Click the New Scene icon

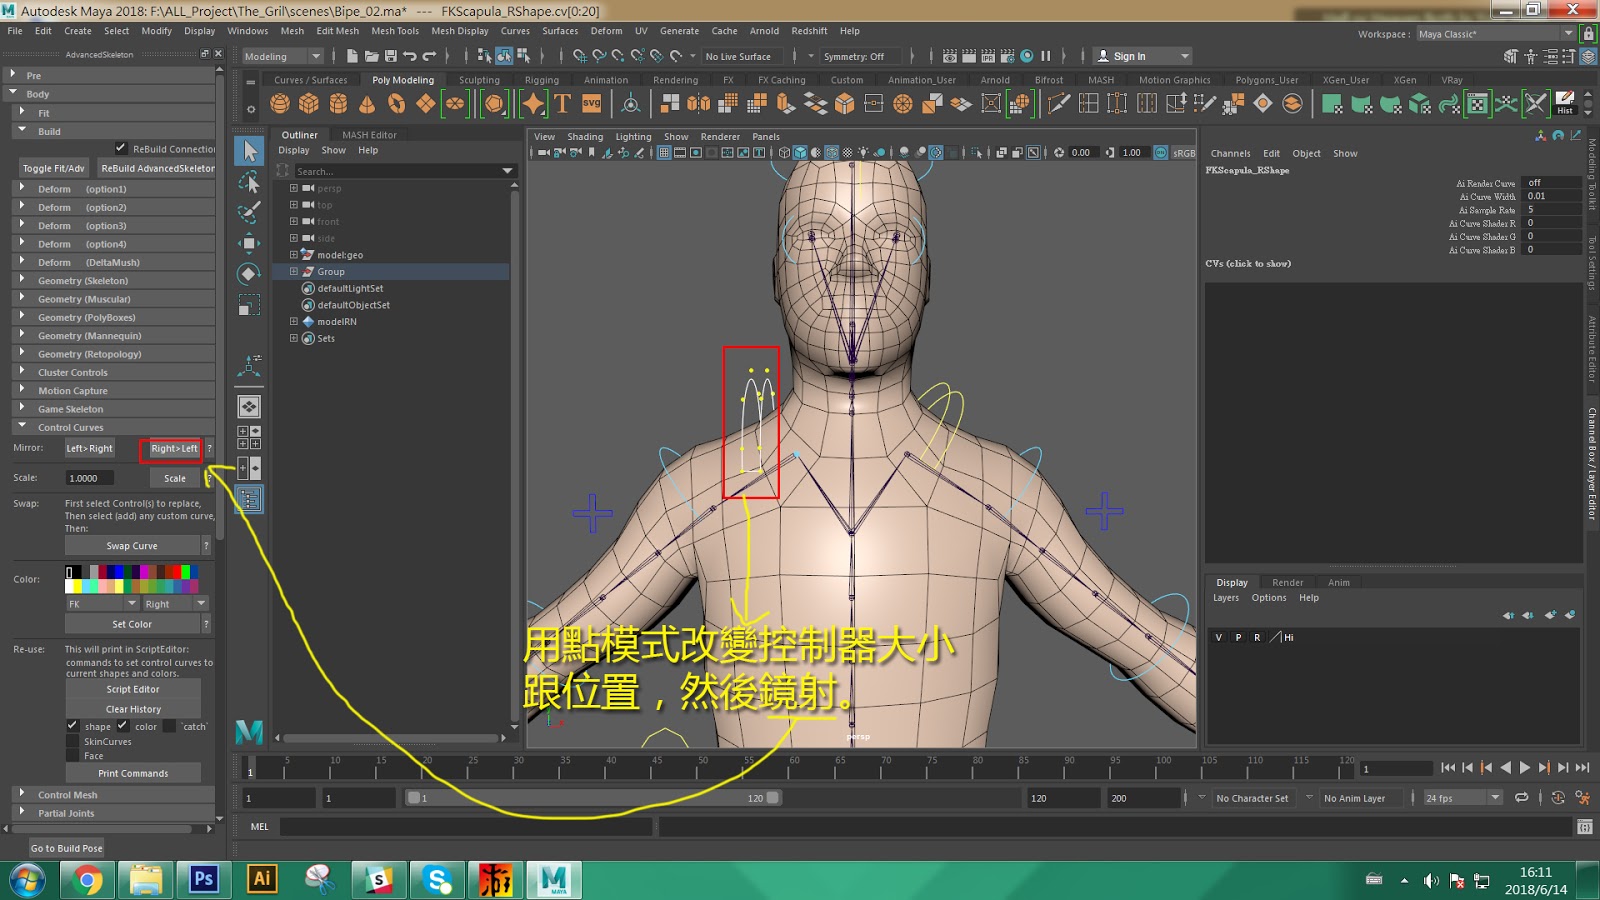[x=351, y=56]
